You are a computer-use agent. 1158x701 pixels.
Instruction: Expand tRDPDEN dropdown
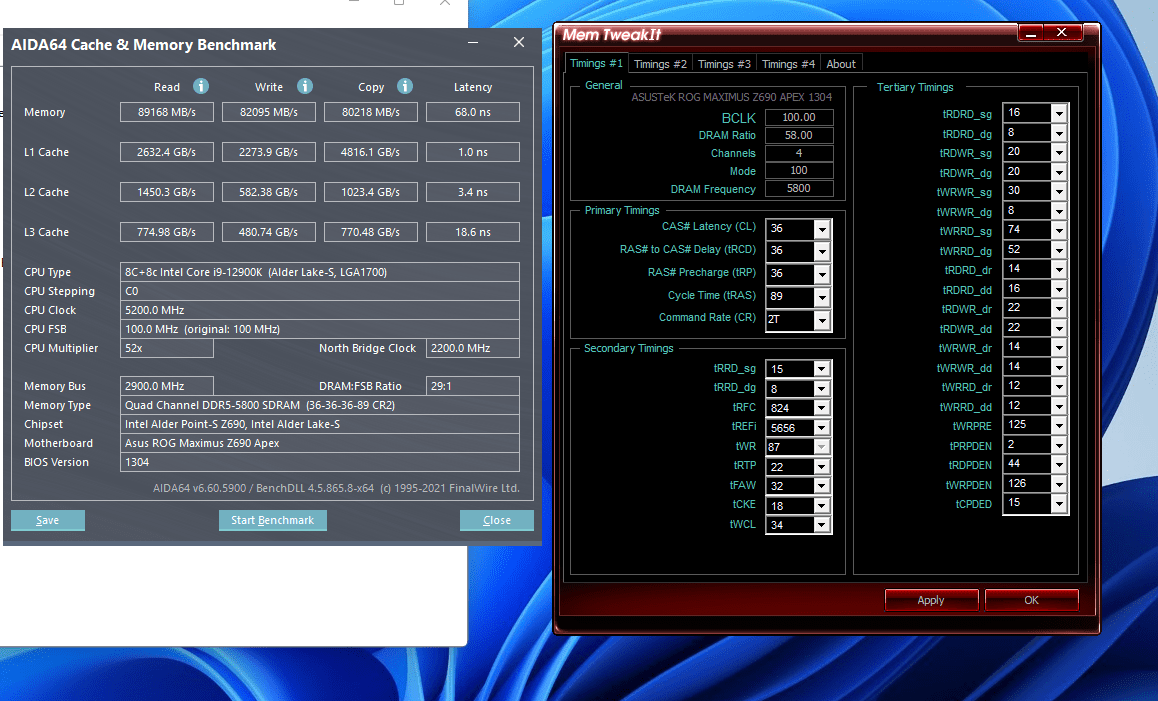click(1059, 465)
